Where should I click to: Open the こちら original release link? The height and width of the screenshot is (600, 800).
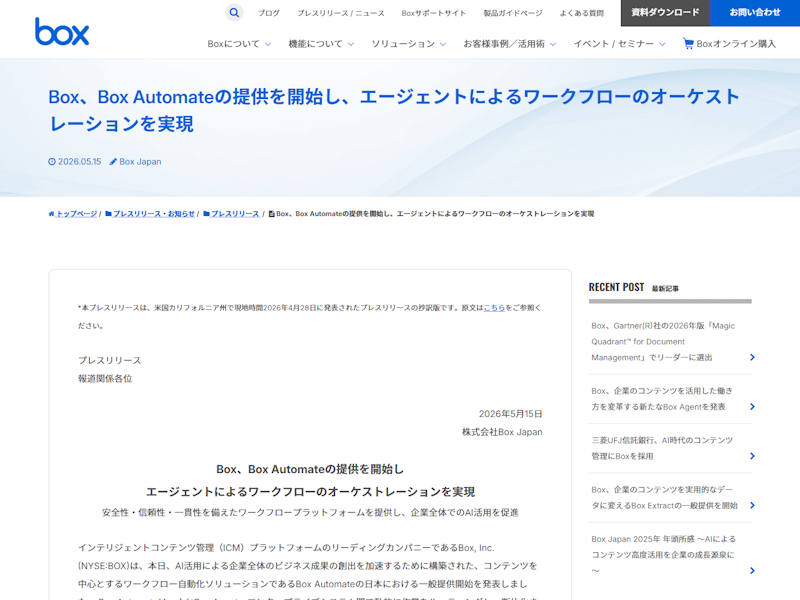494,308
